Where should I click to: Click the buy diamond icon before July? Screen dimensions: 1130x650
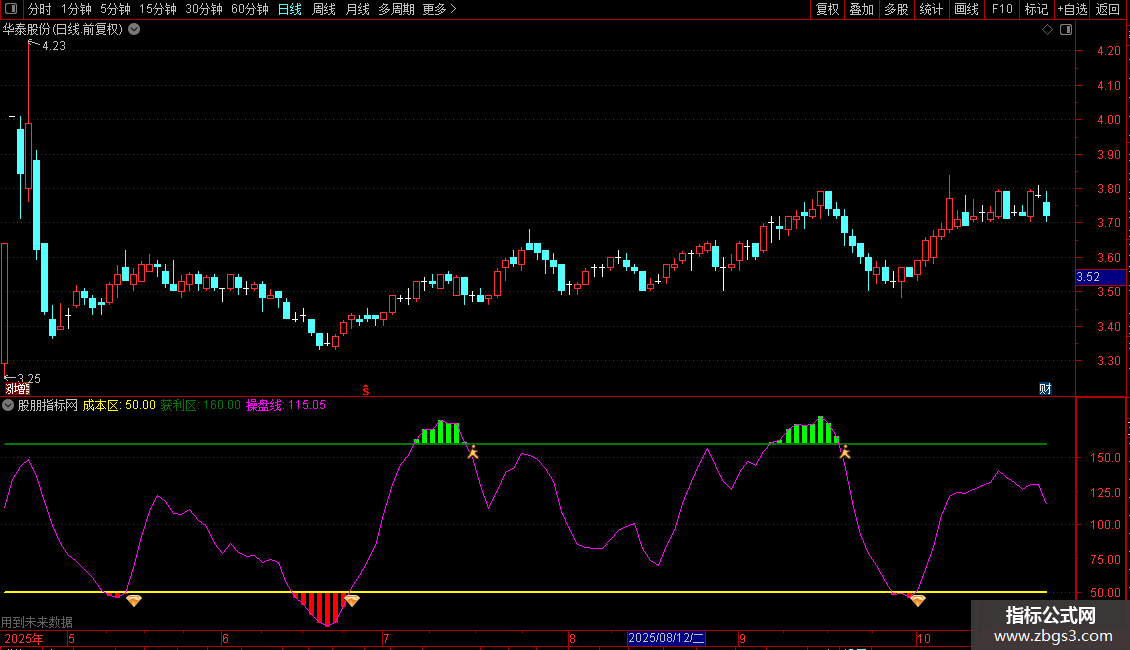click(352, 600)
